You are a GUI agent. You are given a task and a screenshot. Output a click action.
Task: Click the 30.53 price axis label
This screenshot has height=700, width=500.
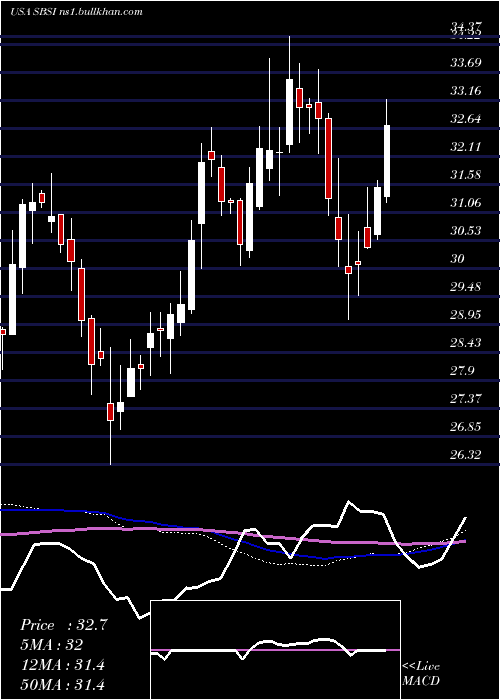pos(466,231)
